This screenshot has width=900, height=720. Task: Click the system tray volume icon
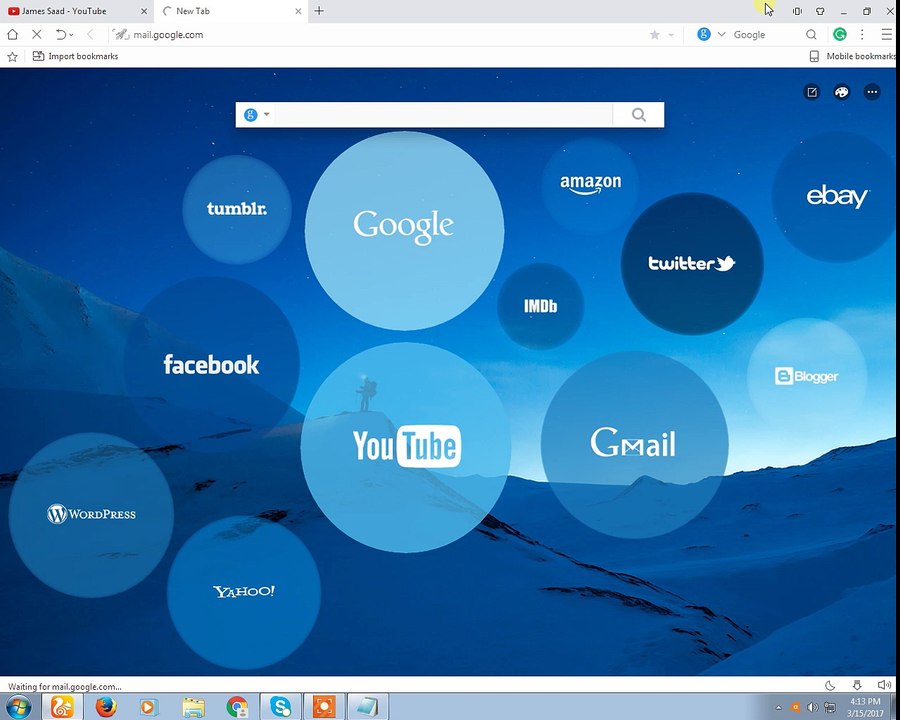pyautogui.click(x=812, y=707)
